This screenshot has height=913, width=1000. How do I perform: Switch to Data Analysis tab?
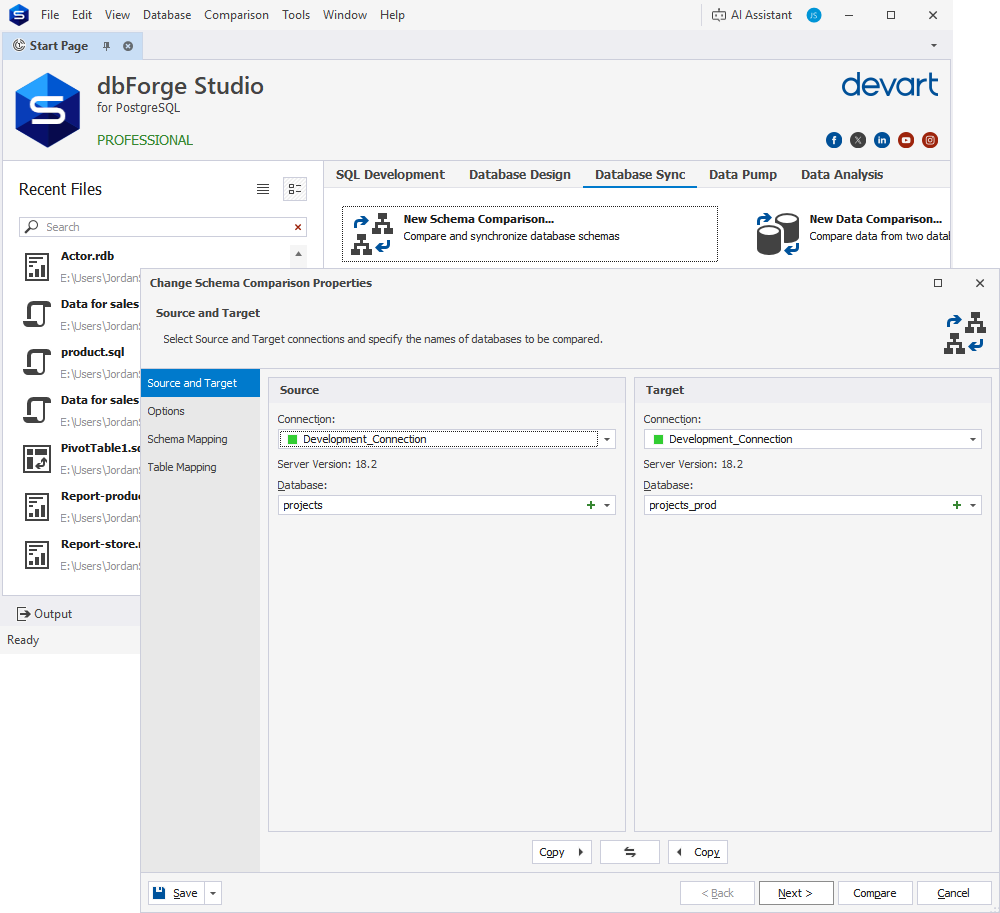842,175
